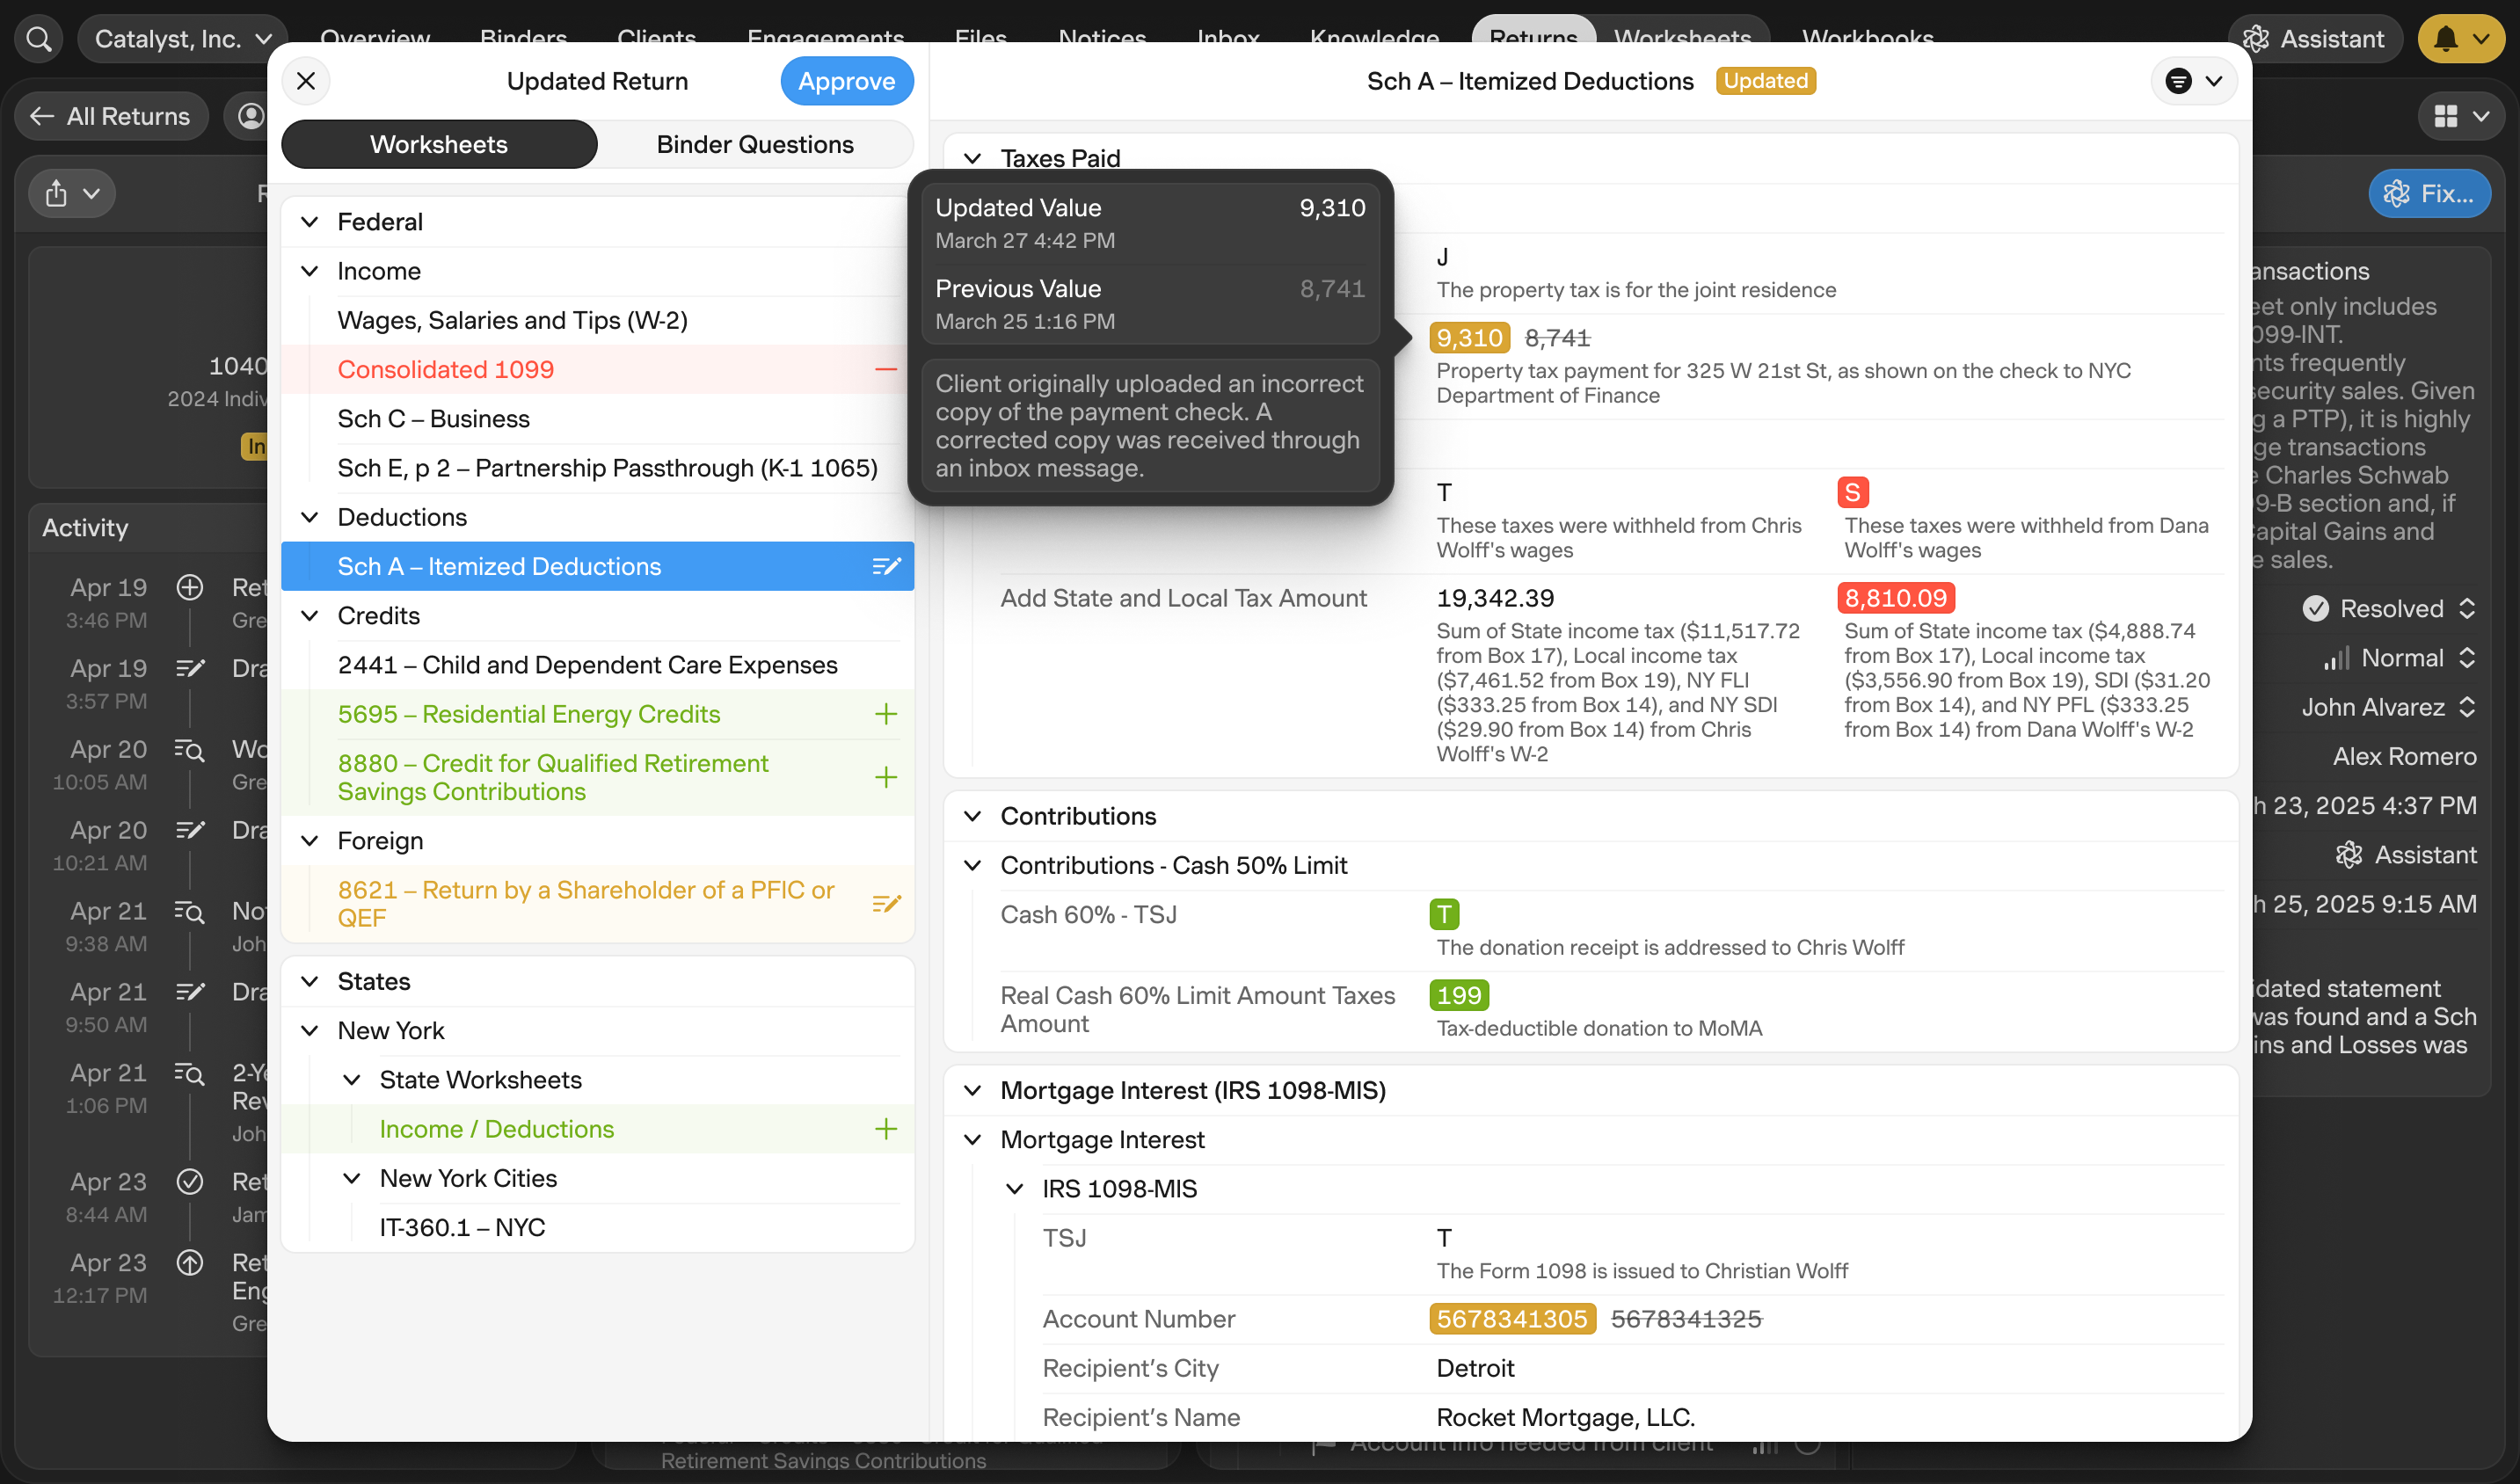This screenshot has height=1484, width=2520.
Task: Click the share/export icon button
Action: [57, 193]
